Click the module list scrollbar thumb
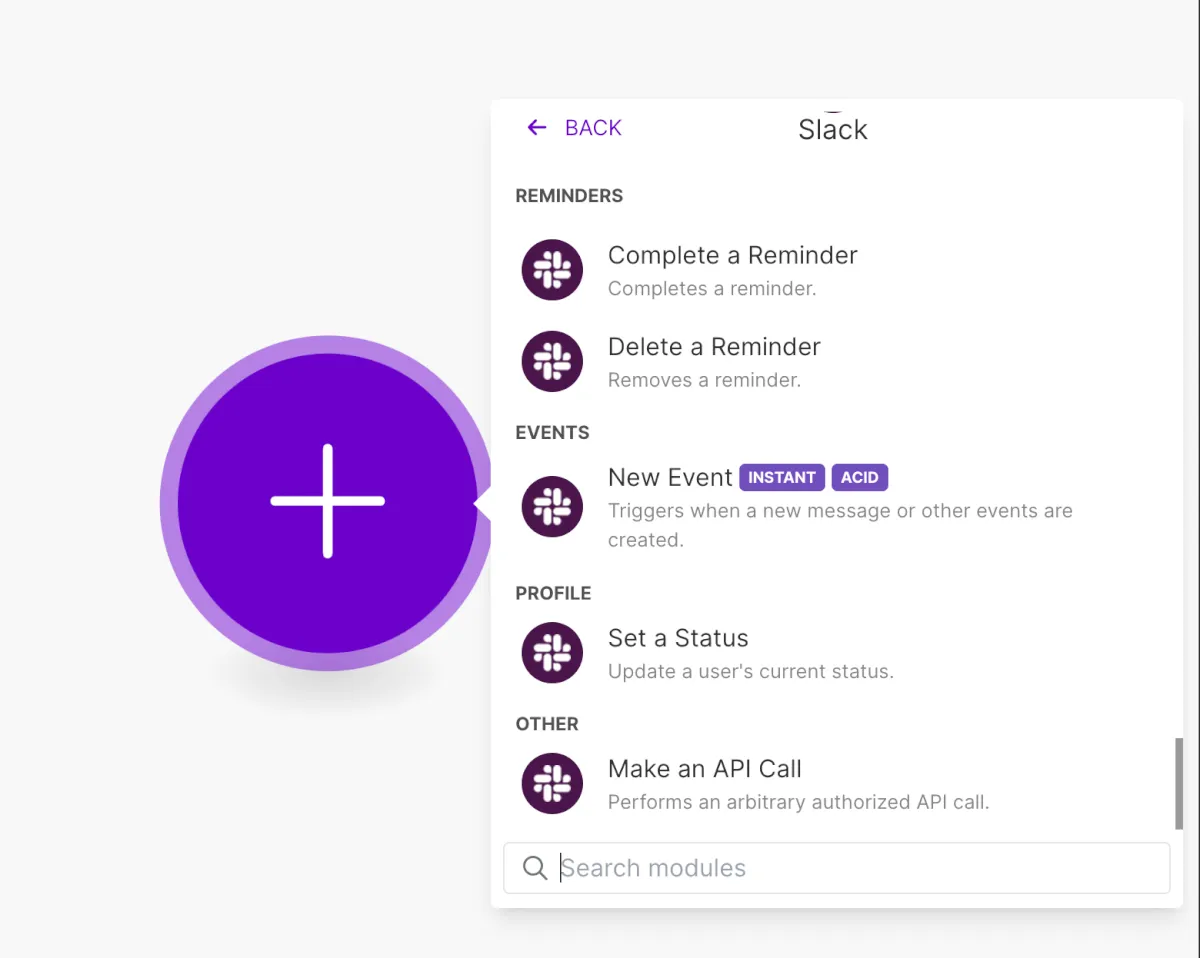 pos(1179,783)
